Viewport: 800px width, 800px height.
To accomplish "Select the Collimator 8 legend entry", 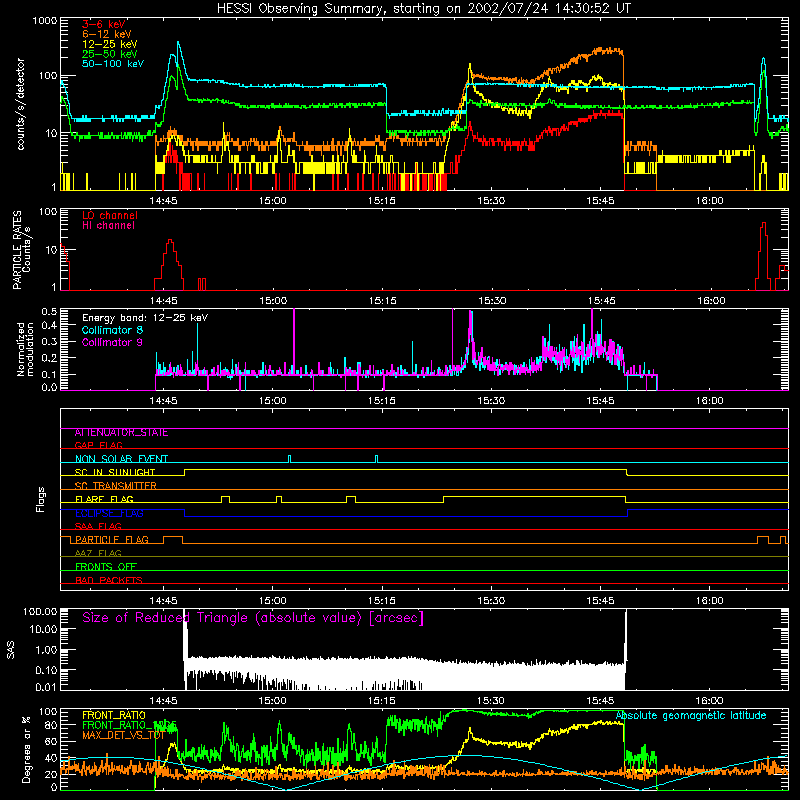I will [x=112, y=330].
